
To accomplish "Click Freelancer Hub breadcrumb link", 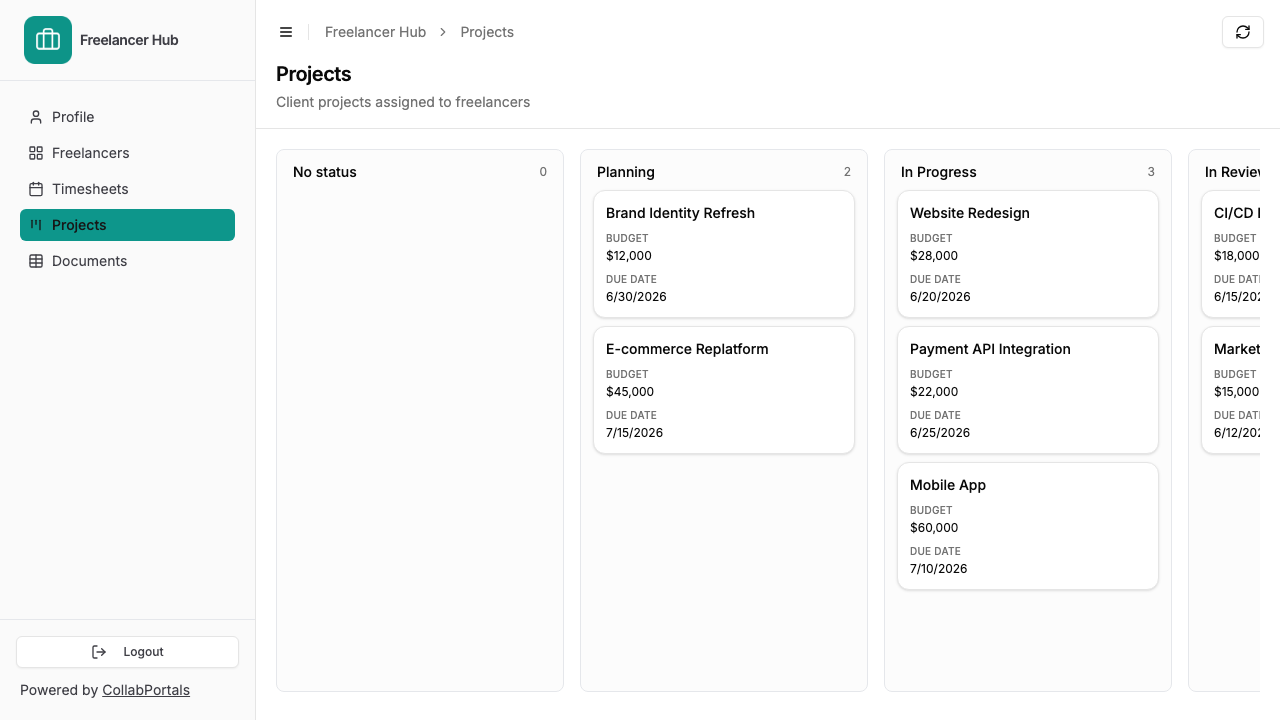I will pos(375,32).
